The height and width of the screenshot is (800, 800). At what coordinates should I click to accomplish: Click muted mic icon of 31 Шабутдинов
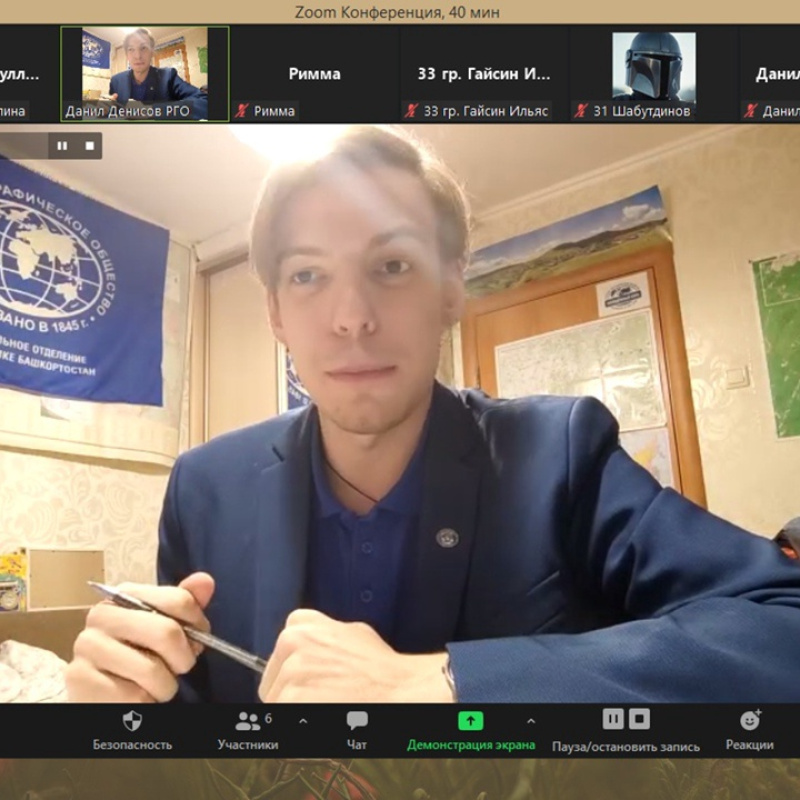click(x=581, y=111)
